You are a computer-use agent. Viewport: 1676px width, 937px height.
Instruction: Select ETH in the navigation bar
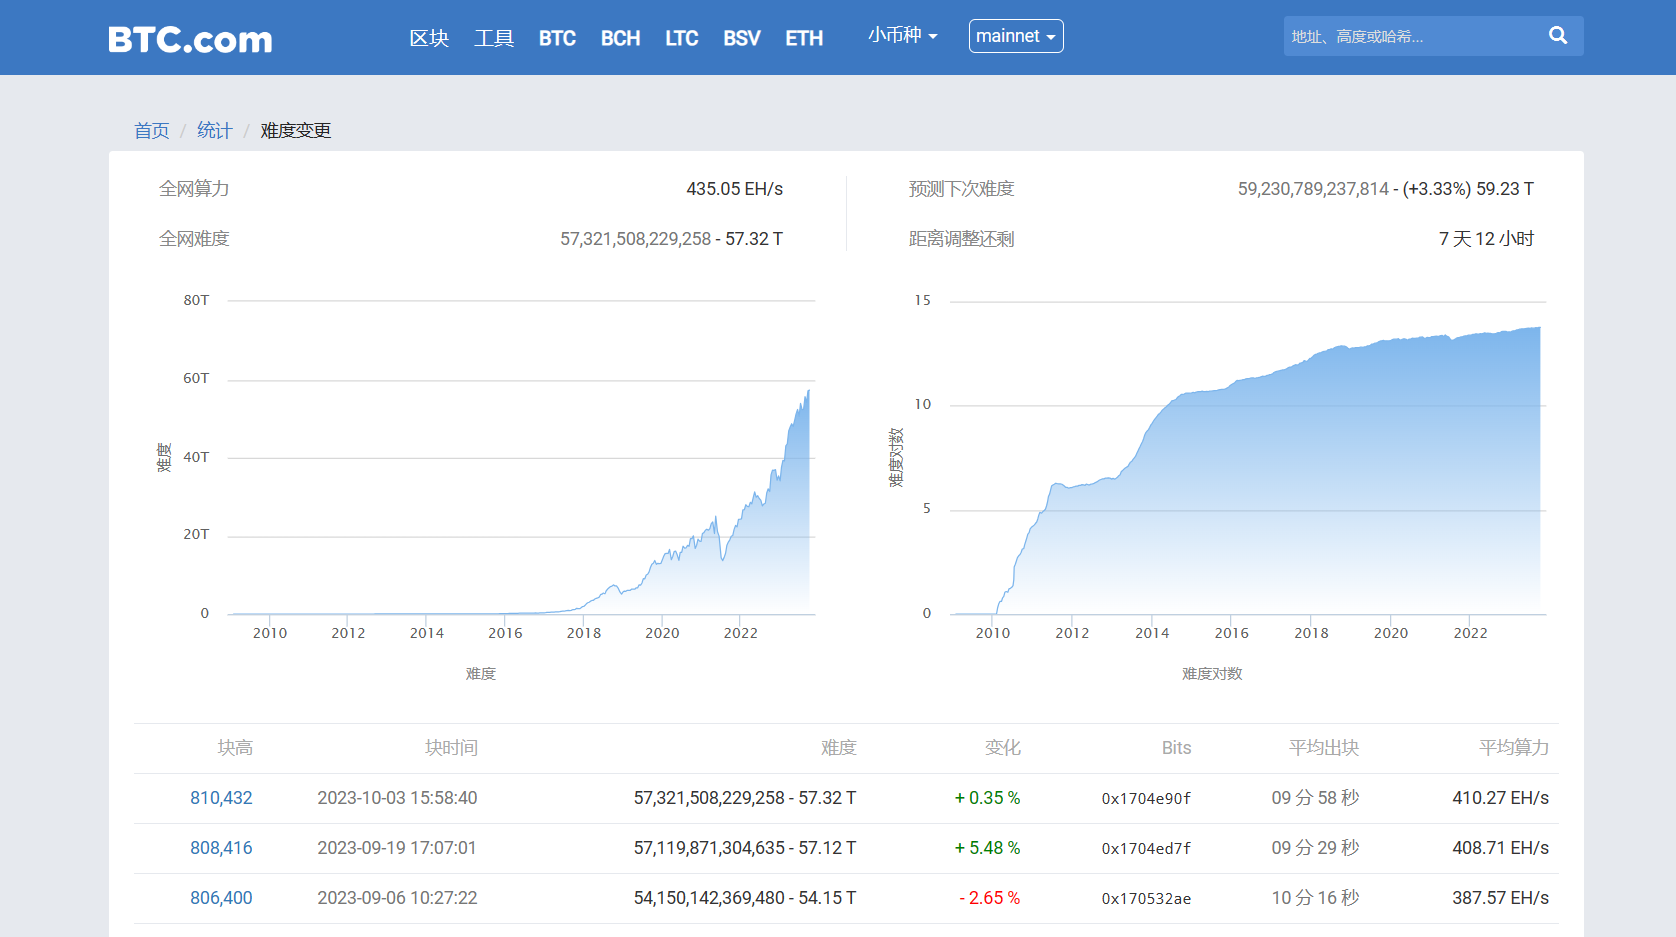tap(804, 38)
